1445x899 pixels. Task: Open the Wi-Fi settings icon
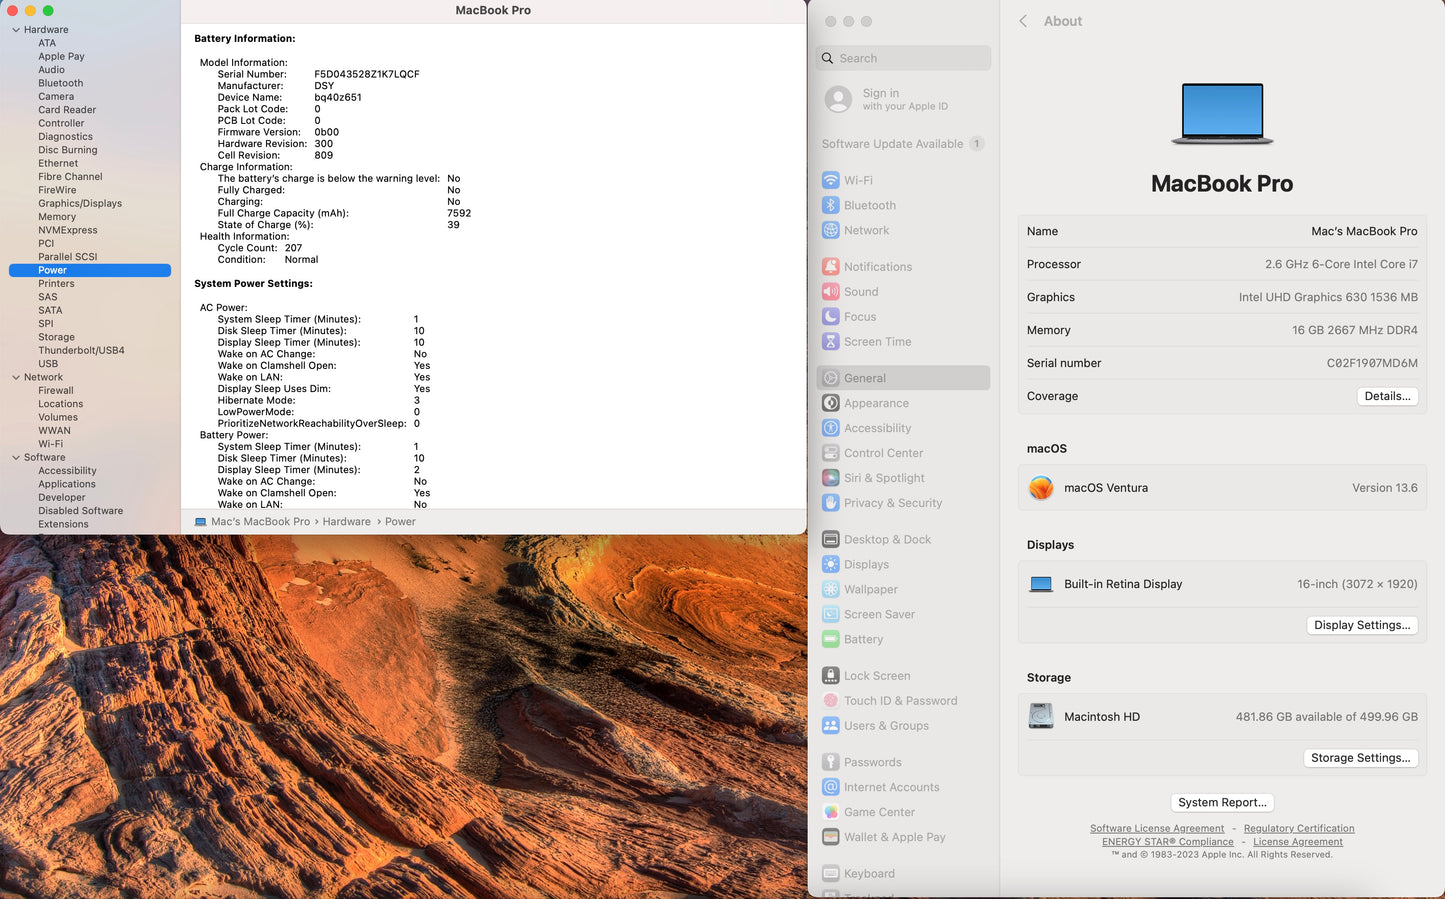tap(830, 180)
